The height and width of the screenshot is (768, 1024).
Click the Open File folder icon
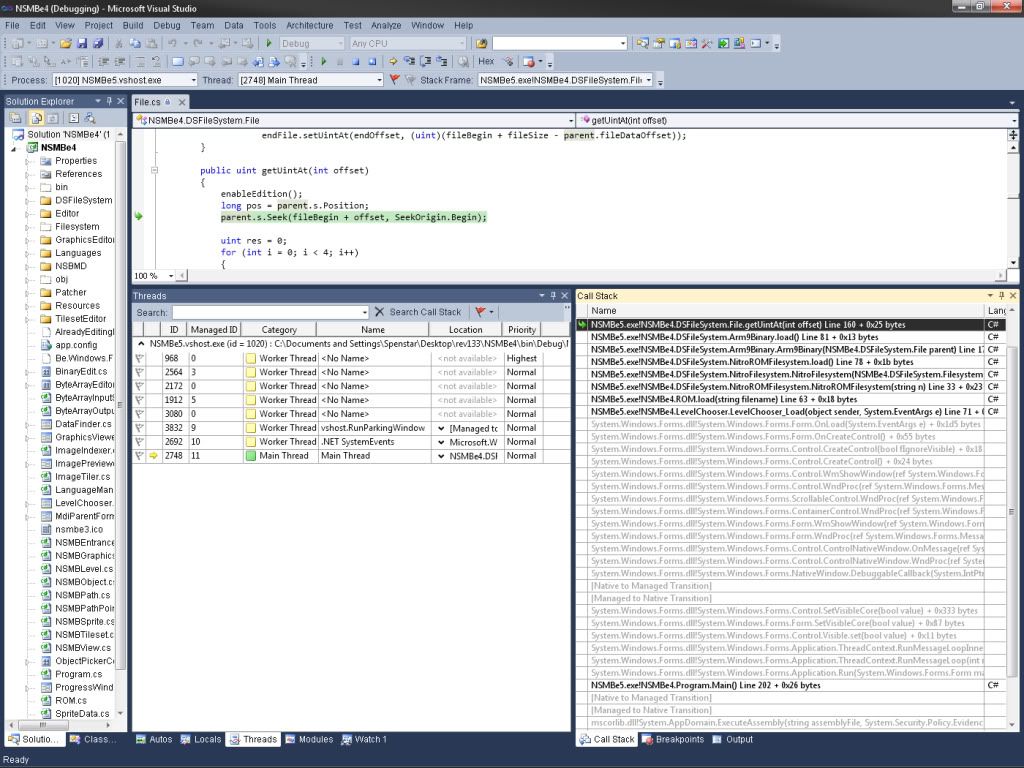click(66, 44)
